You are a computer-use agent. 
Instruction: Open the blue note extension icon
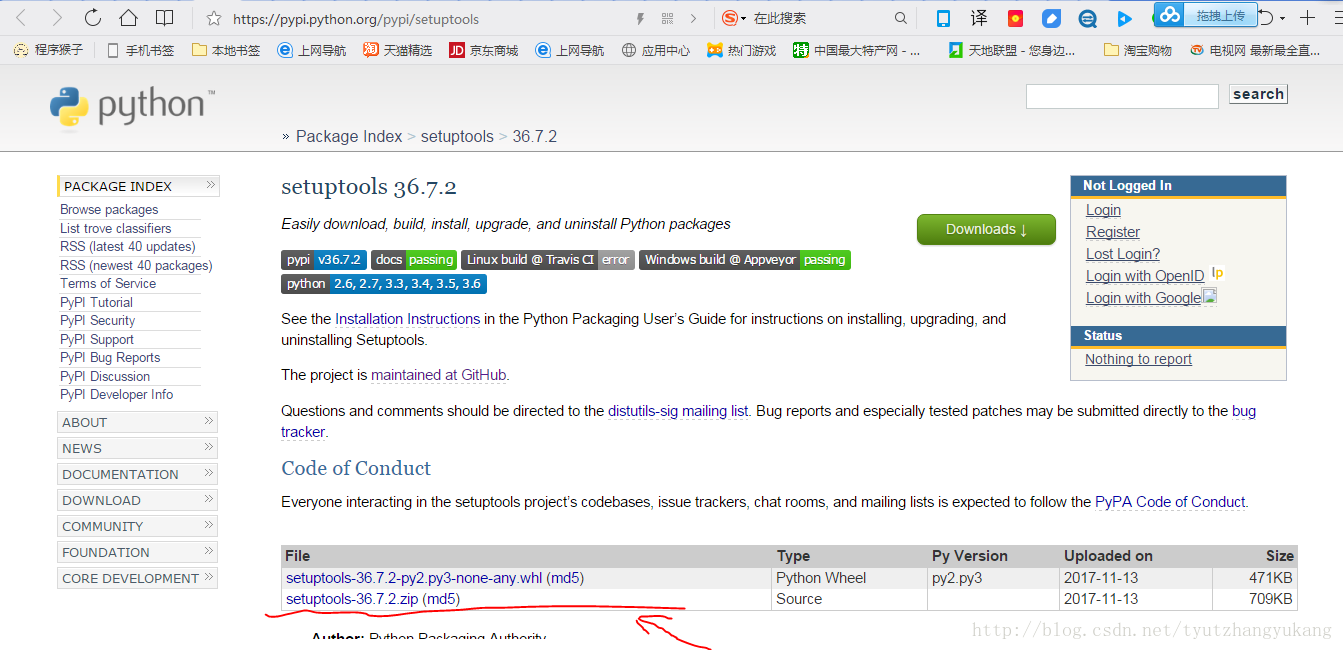click(x=1051, y=18)
